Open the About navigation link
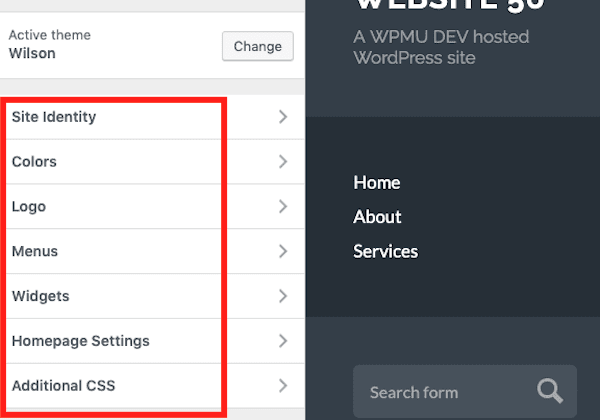600x420 pixels. point(377,217)
